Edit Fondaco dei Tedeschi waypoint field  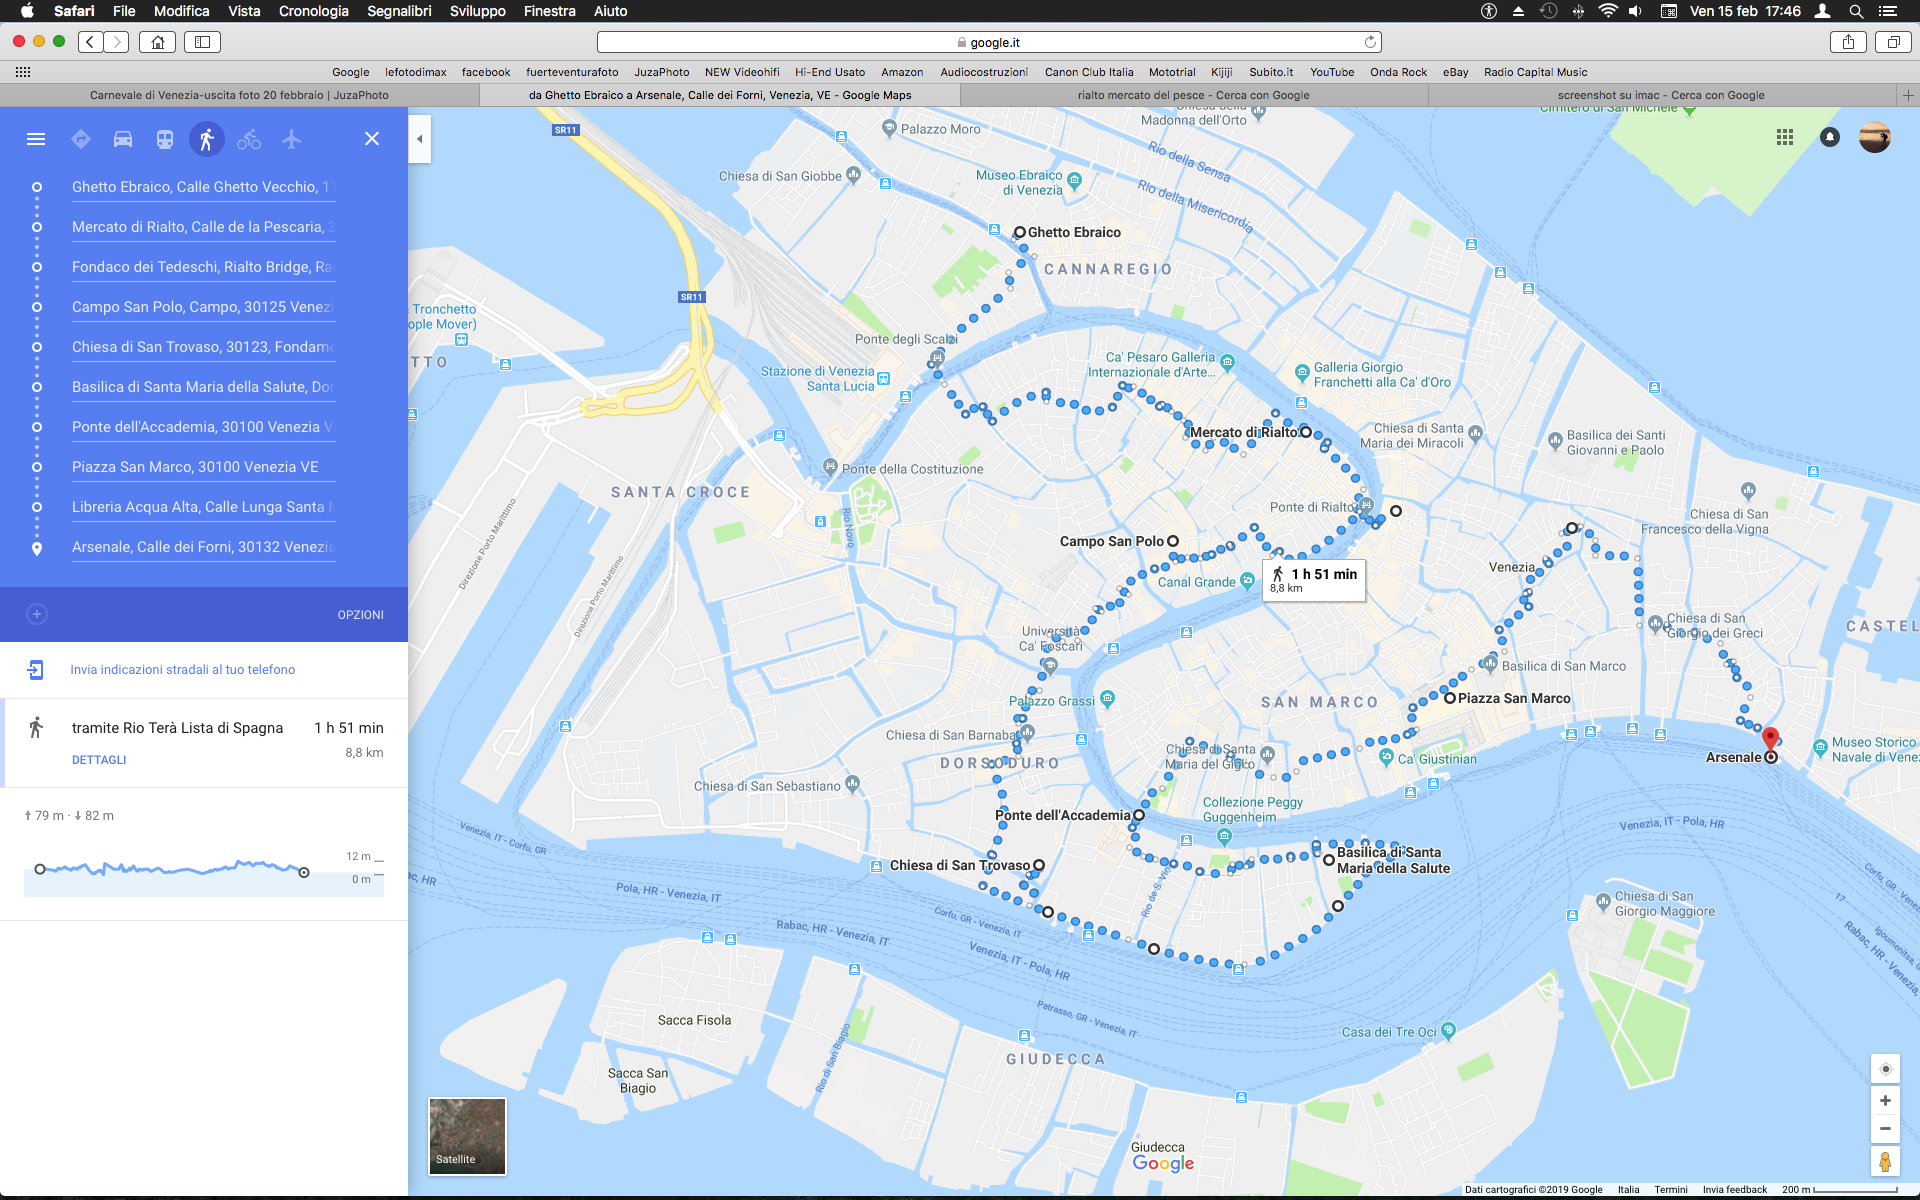tap(203, 267)
